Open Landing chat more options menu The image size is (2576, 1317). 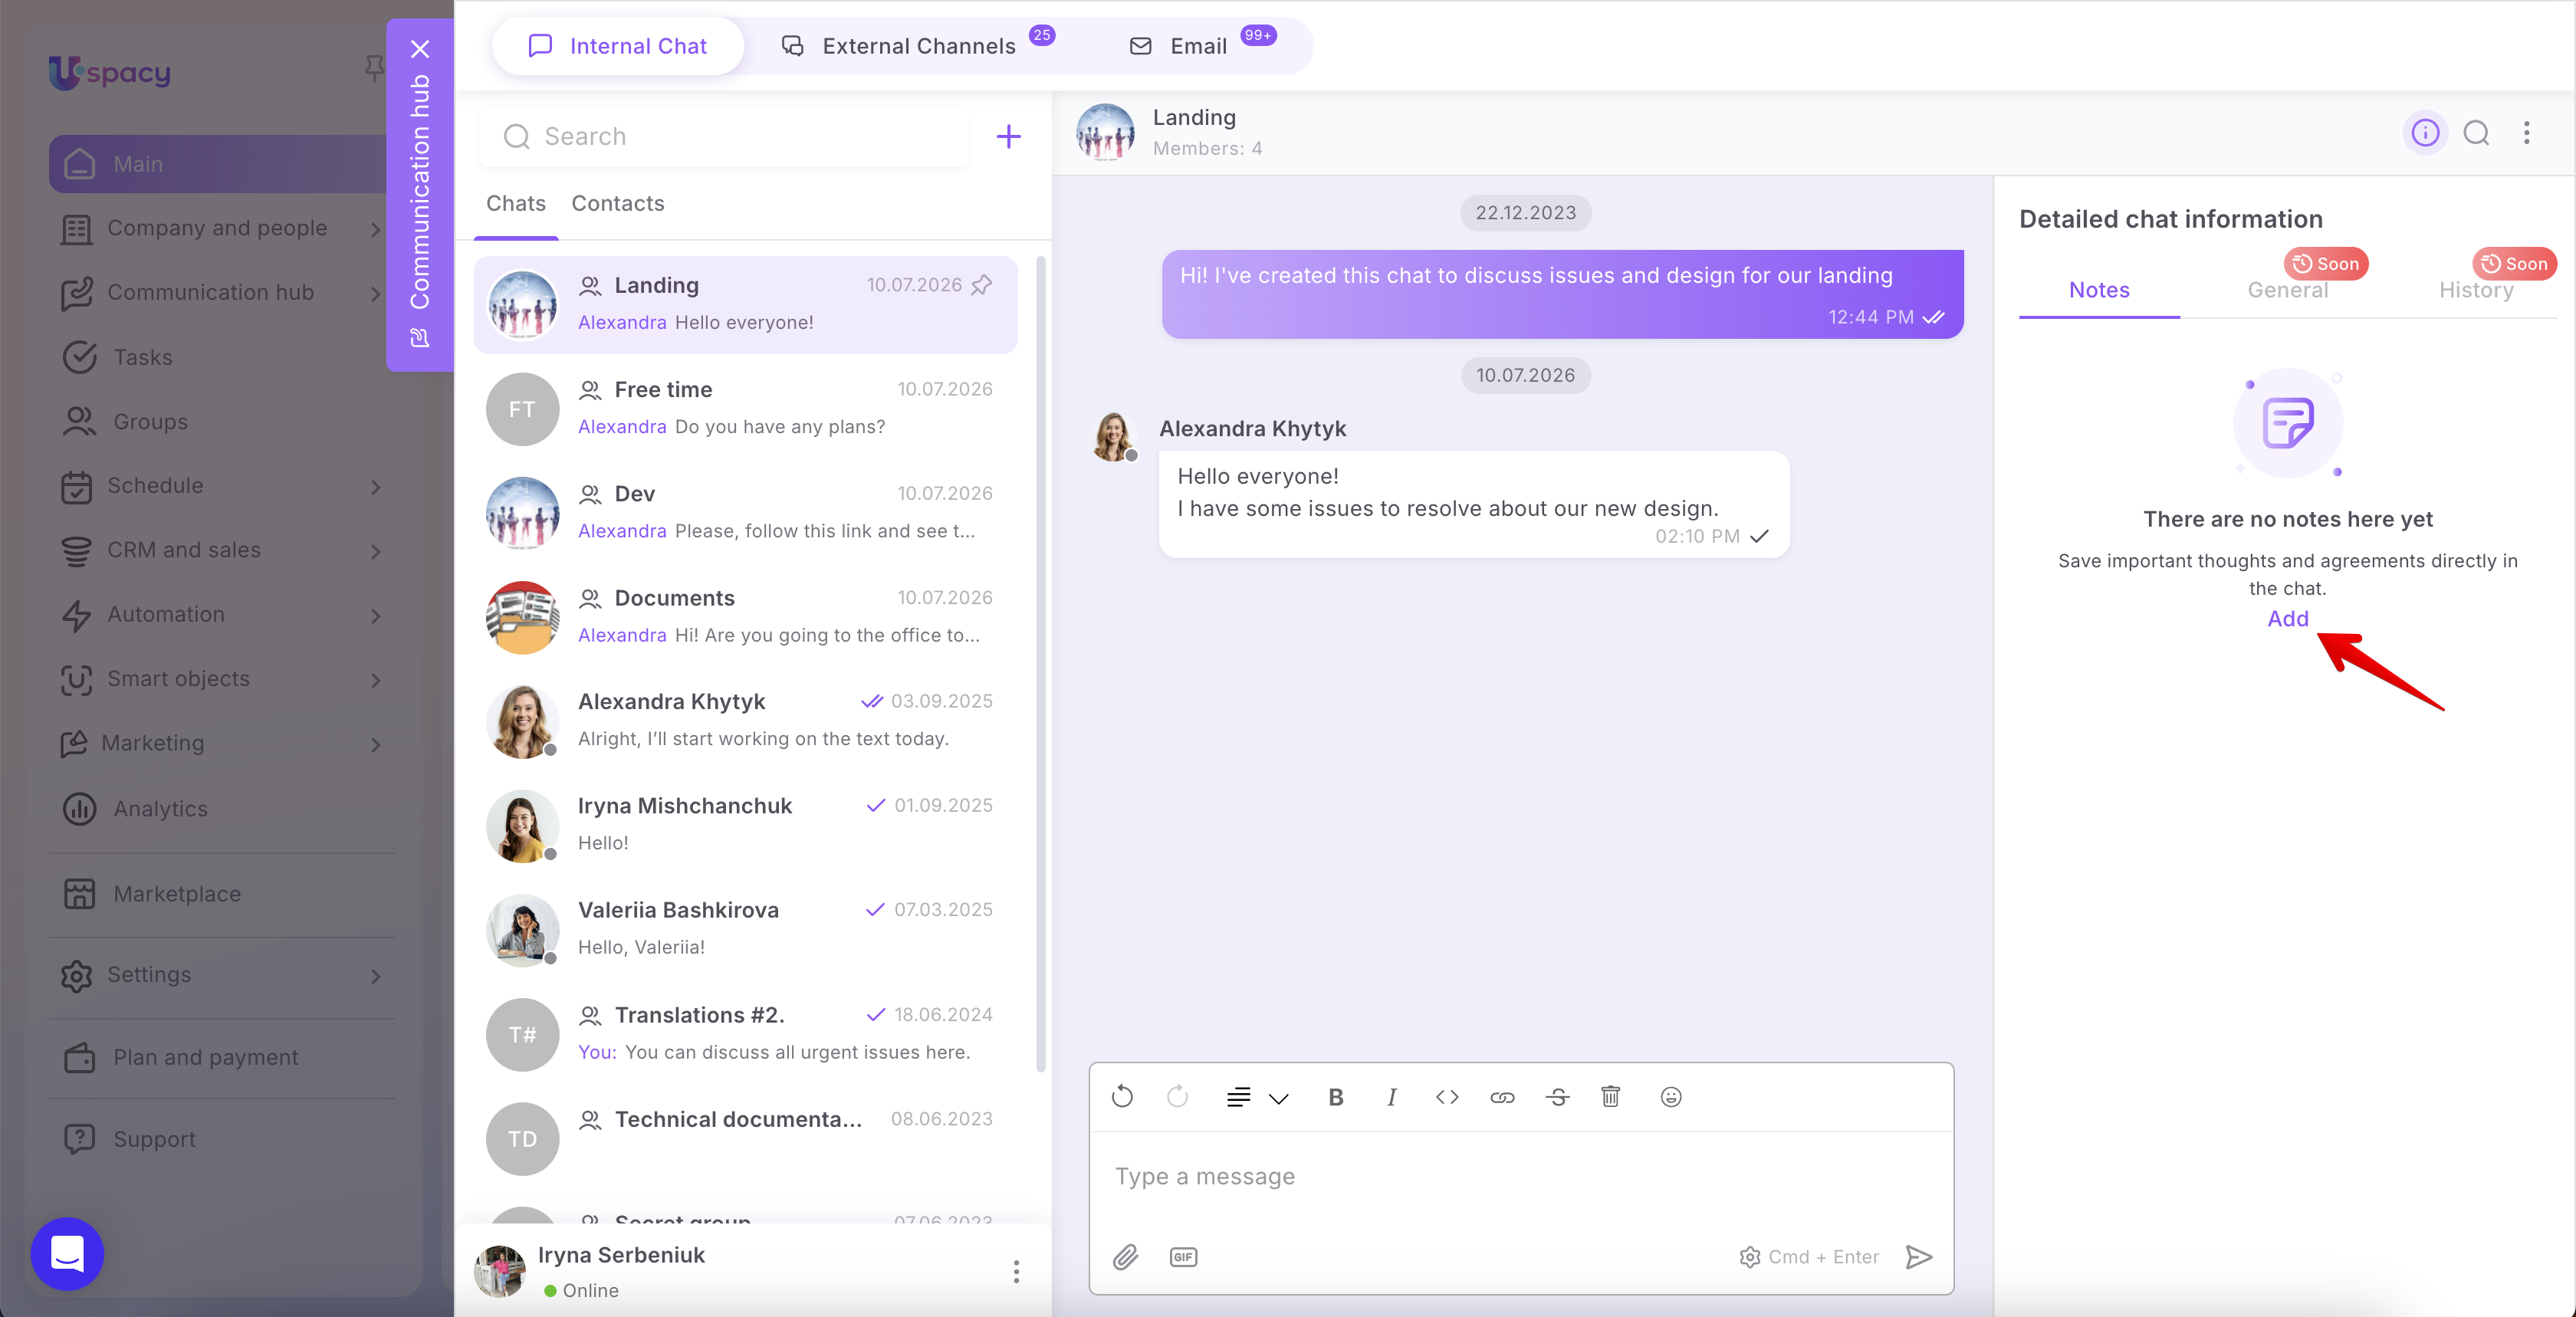(x=2526, y=133)
